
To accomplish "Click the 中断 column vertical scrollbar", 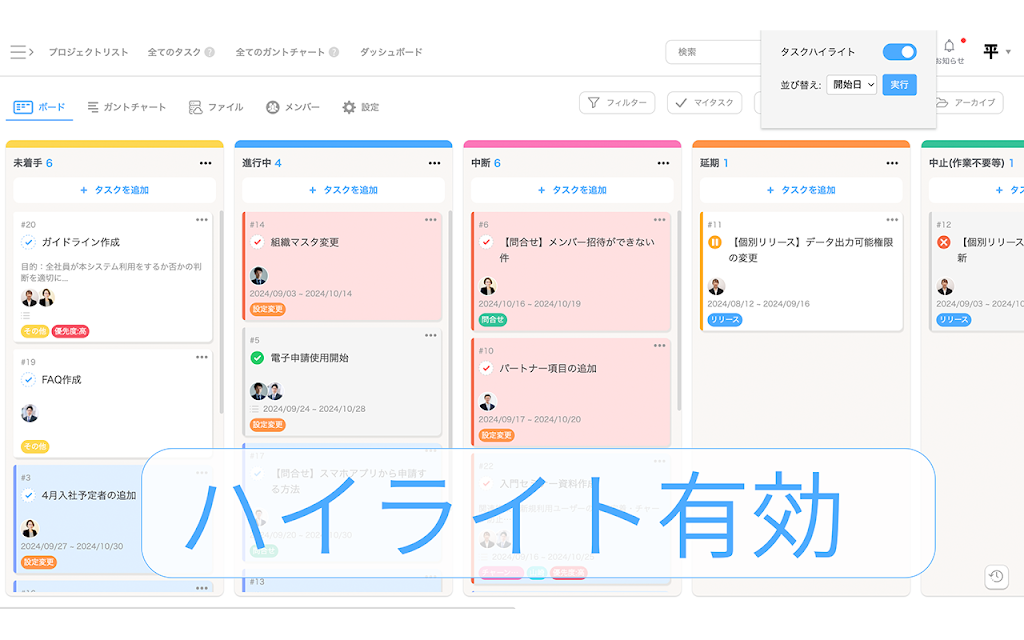I will pos(679,310).
